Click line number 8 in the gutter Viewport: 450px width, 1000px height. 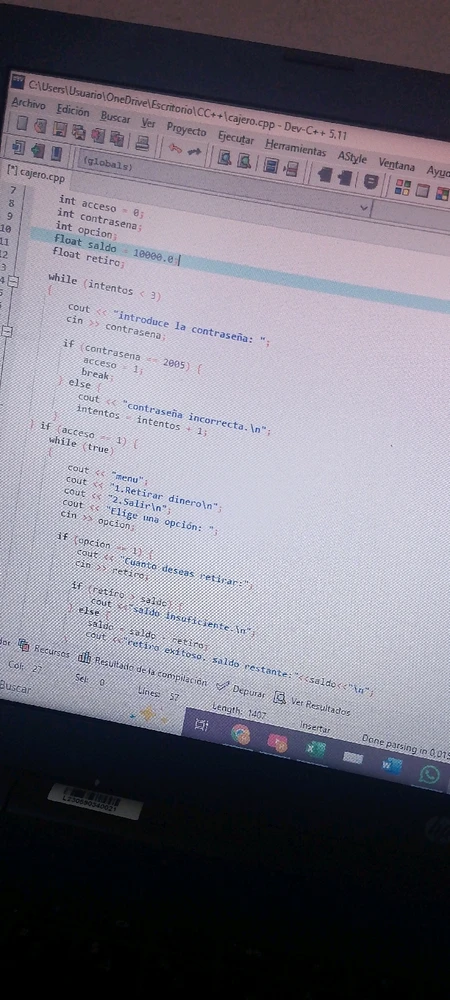11,203
